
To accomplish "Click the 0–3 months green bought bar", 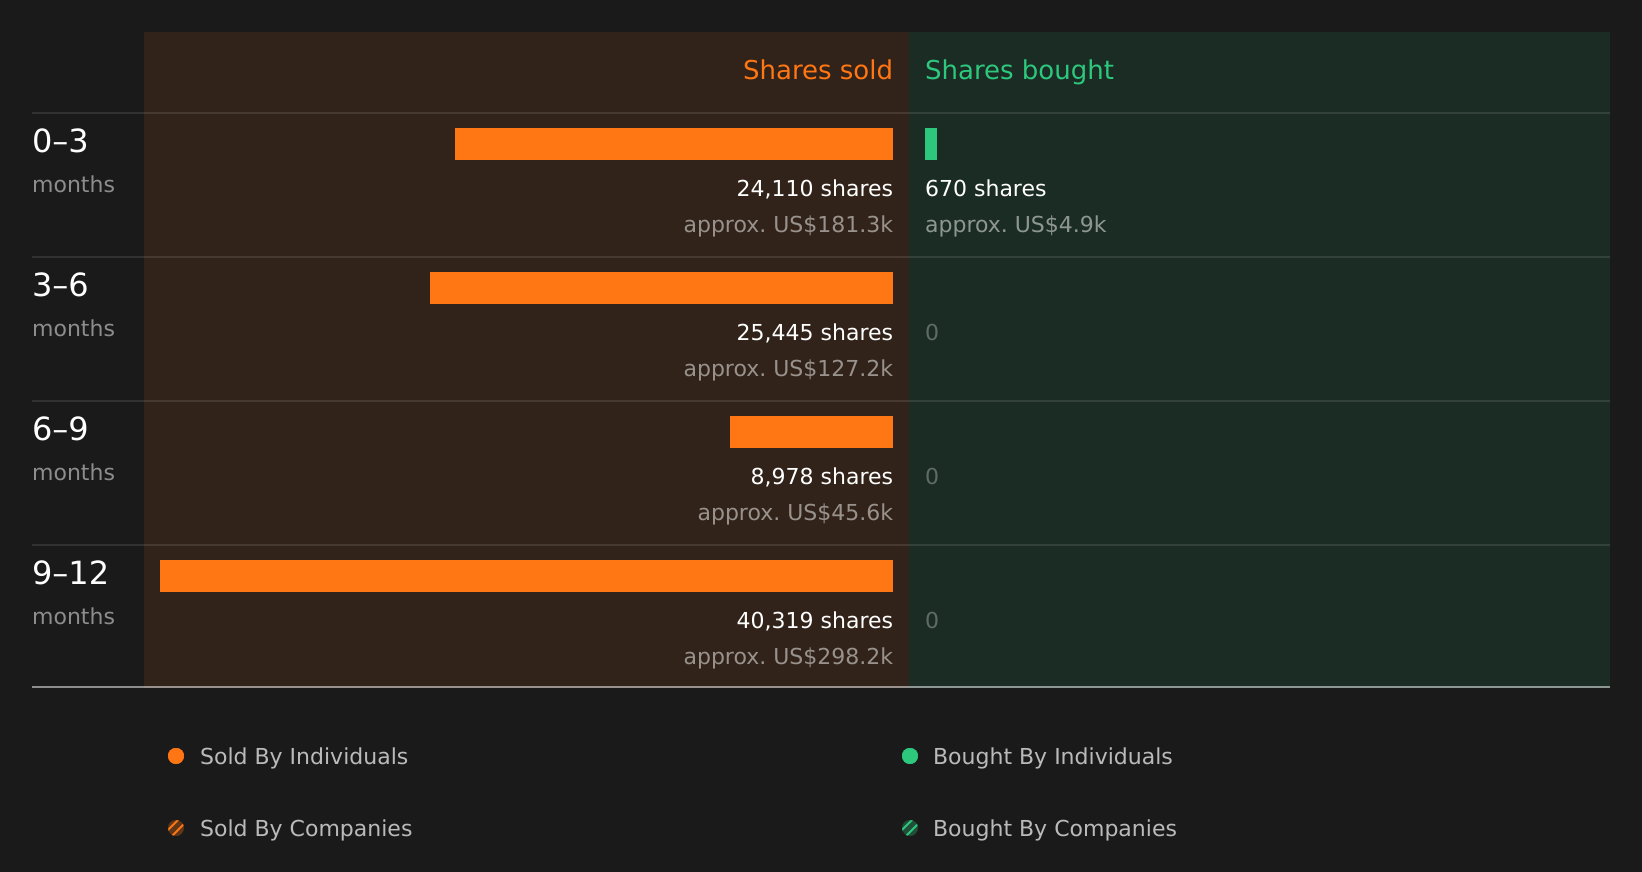I will point(931,144).
